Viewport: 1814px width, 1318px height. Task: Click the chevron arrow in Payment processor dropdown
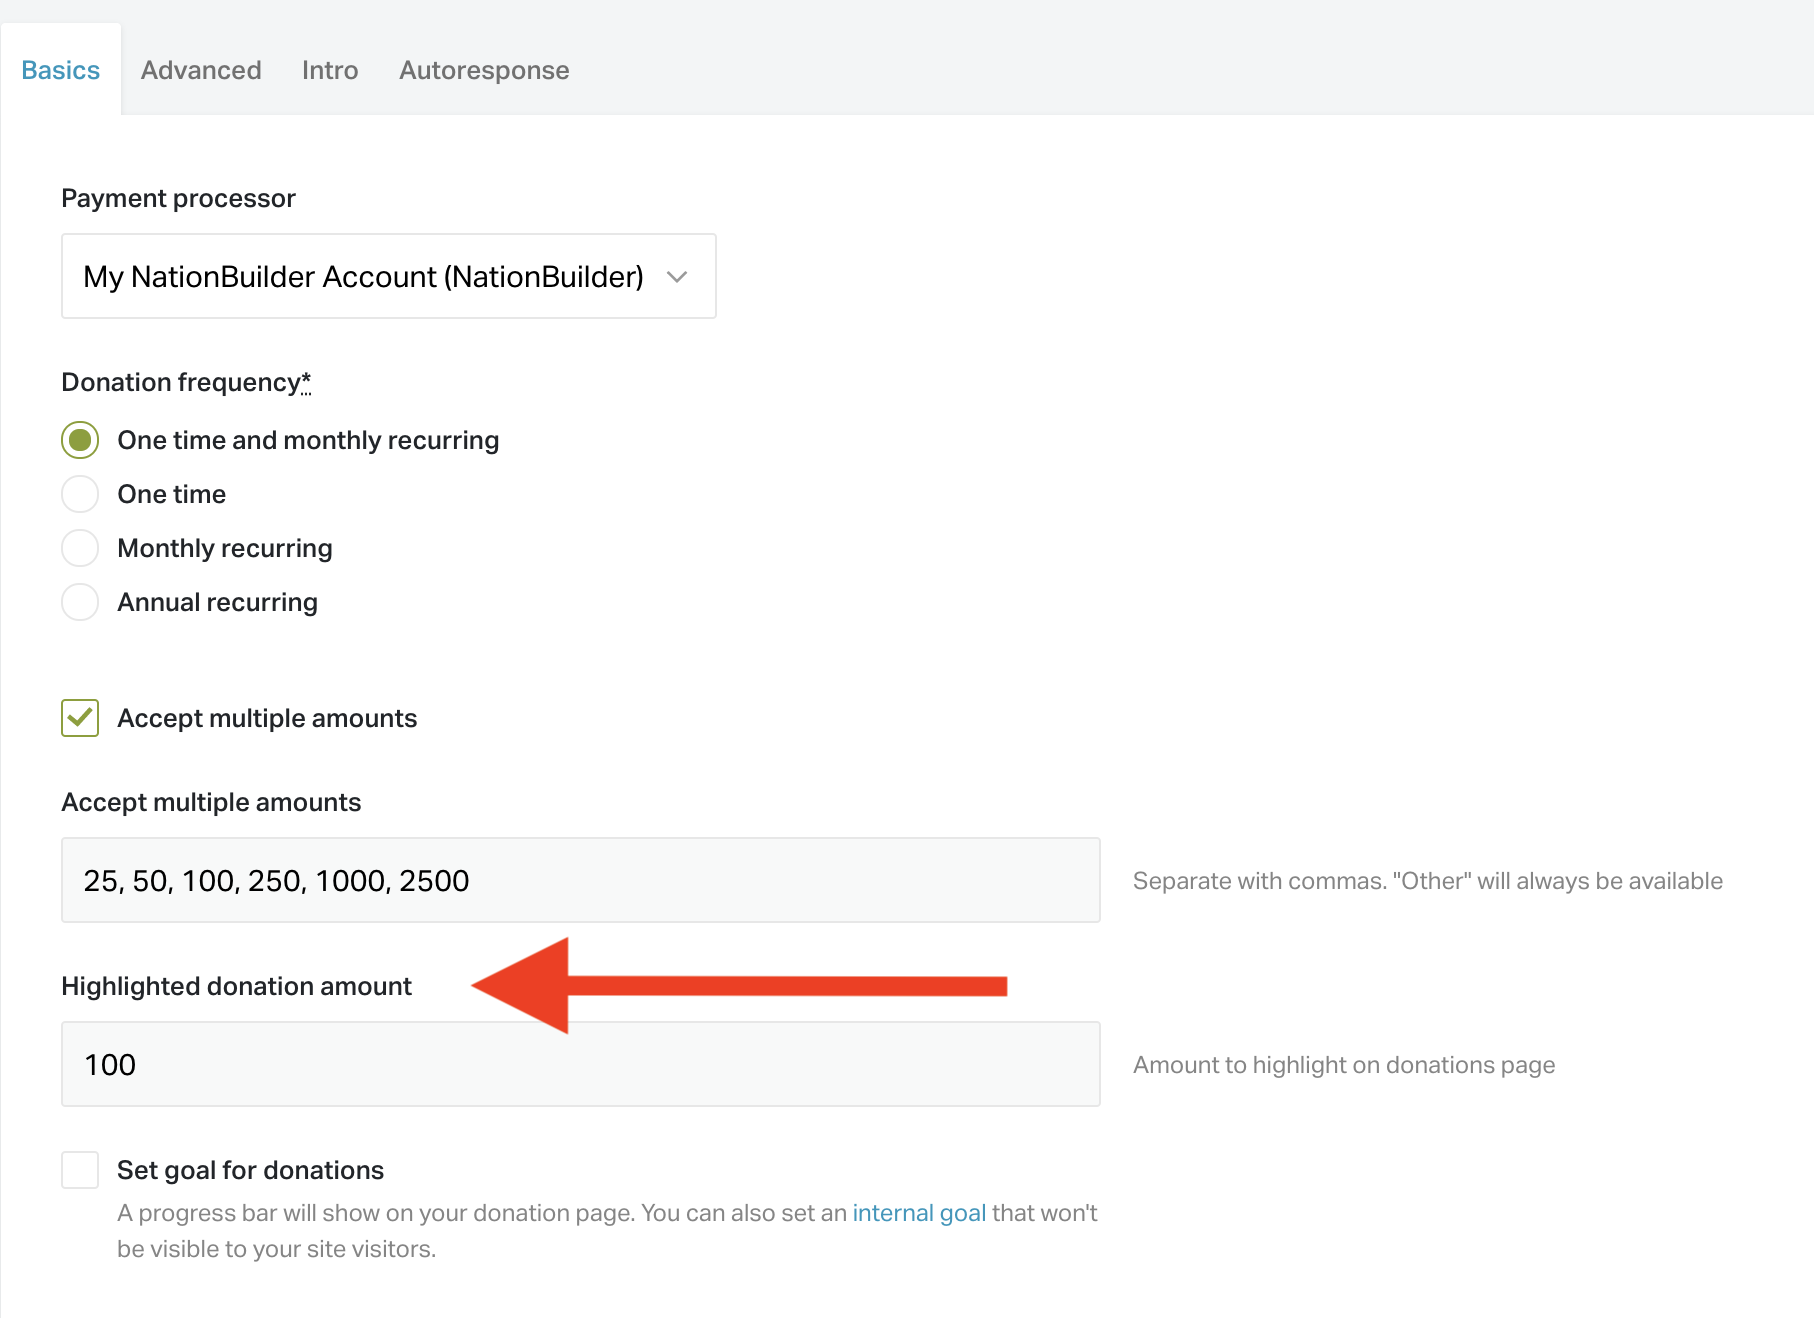(x=677, y=277)
